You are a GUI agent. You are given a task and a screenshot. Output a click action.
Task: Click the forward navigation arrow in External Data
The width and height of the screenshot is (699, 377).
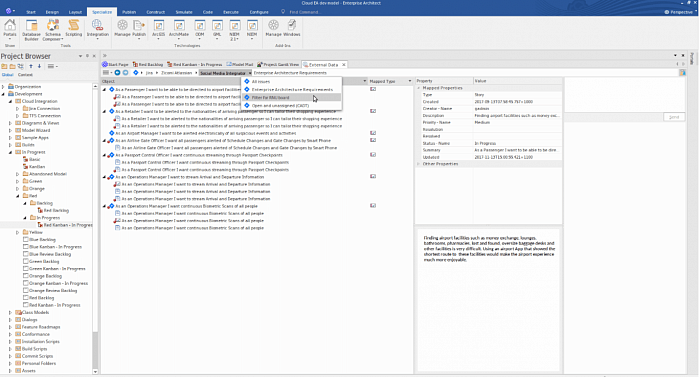click(126, 73)
